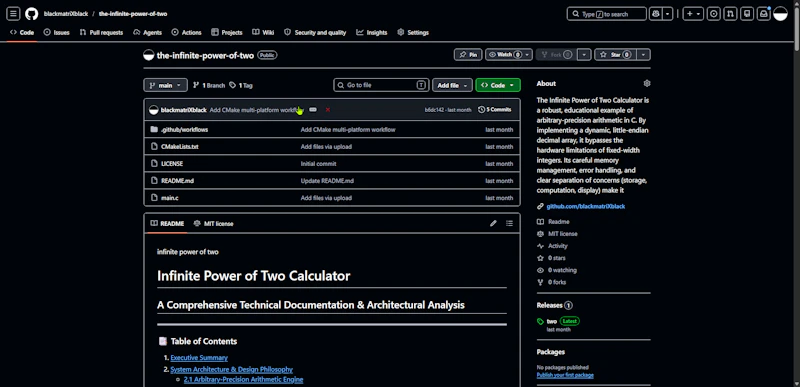The width and height of the screenshot is (800, 387).
Task: Open the green Code dropdown
Action: coord(498,85)
